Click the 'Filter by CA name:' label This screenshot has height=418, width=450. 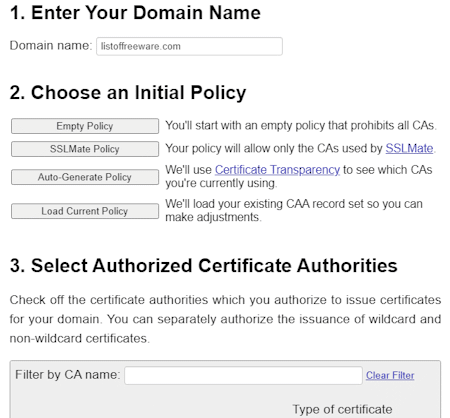[68, 375]
